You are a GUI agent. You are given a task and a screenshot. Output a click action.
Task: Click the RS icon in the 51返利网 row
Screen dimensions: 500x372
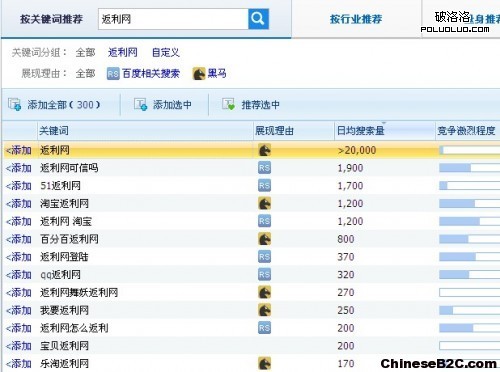(264, 185)
